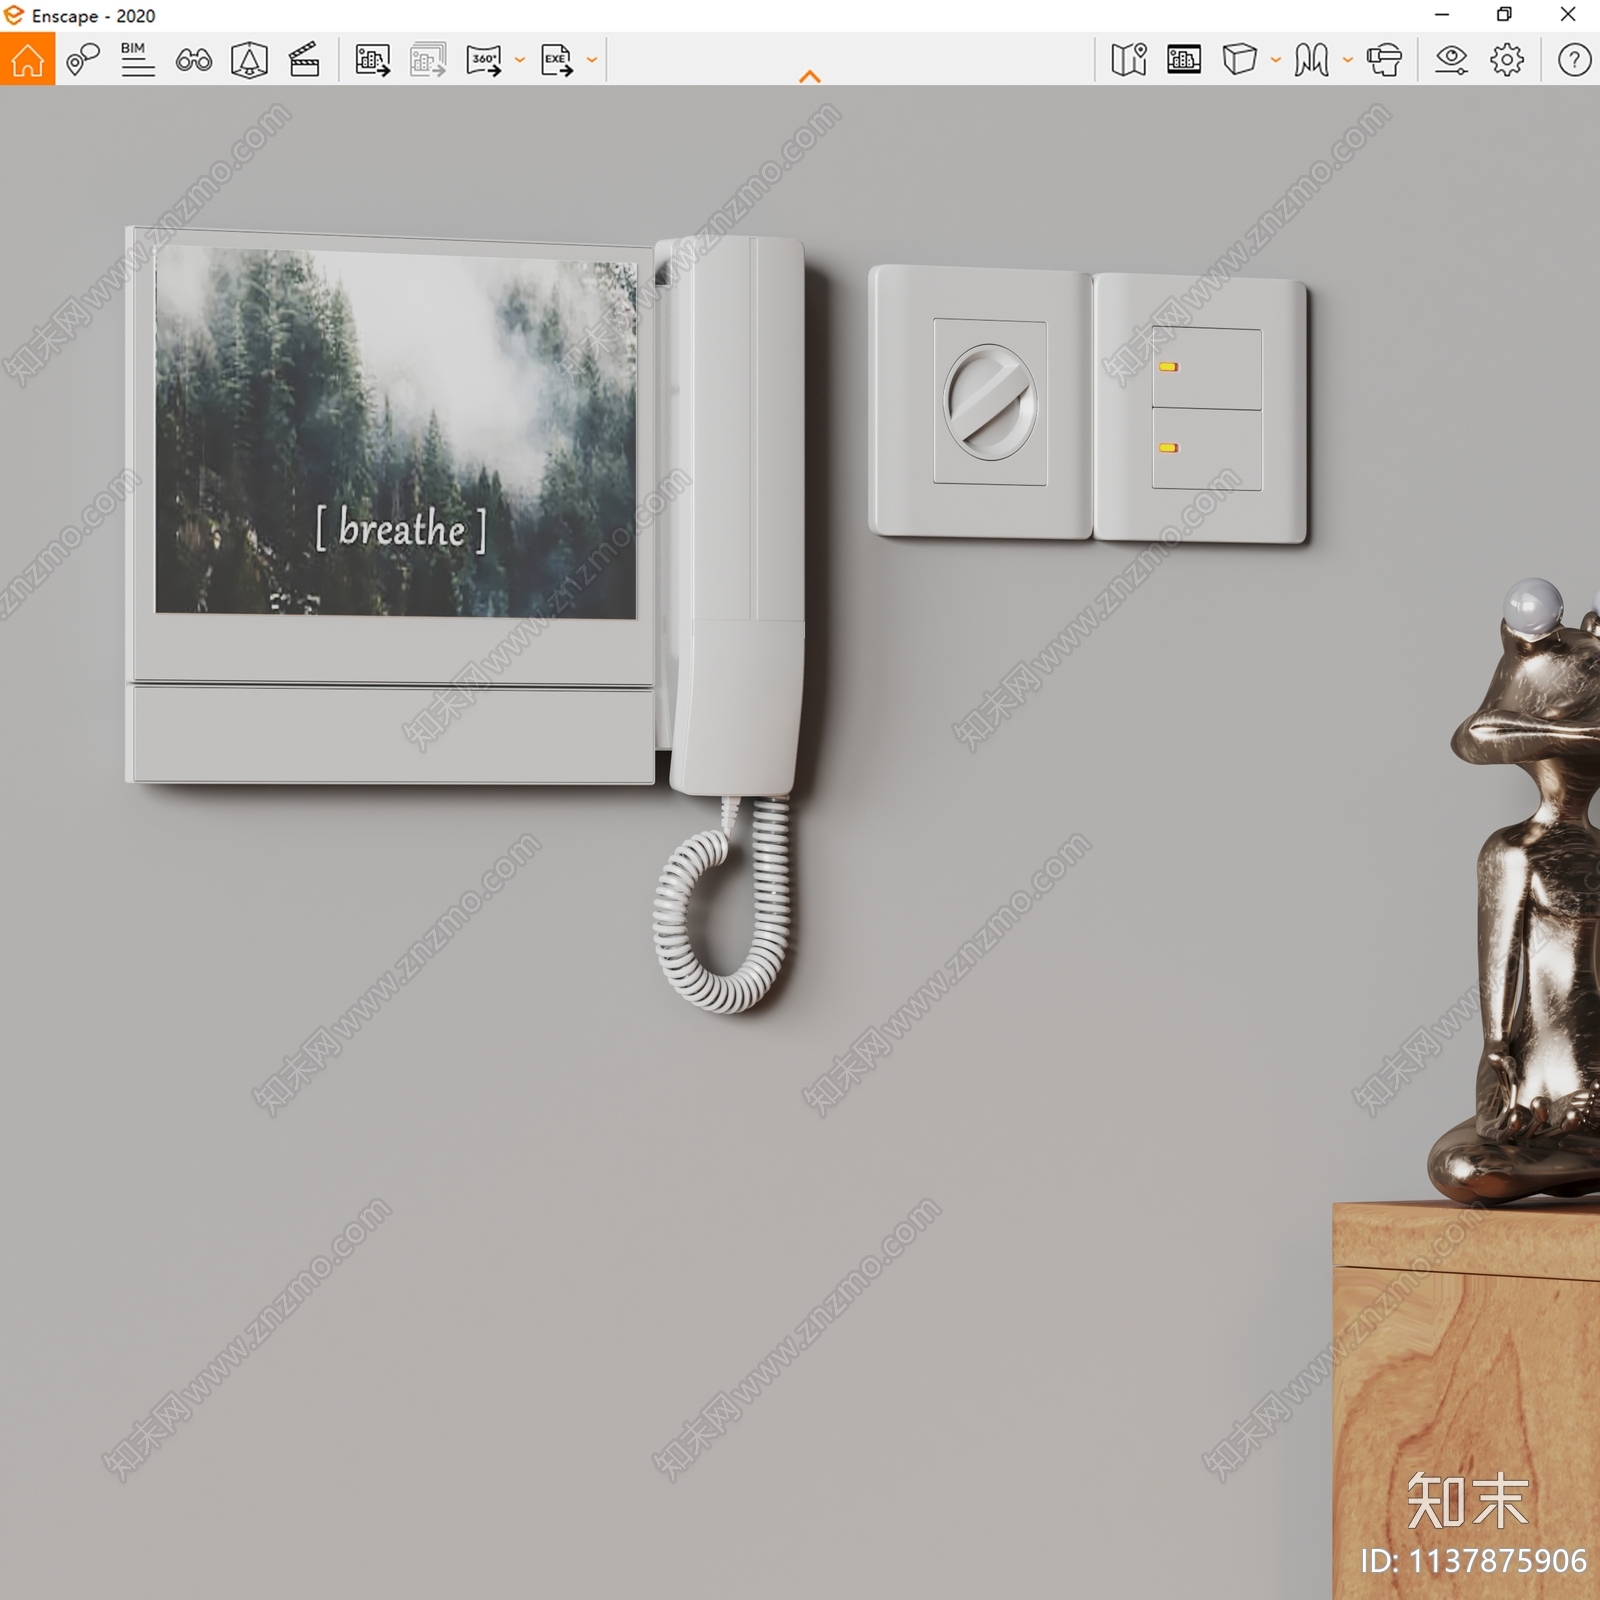
Task: Expand the EXE export dropdown arrow
Action: click(592, 60)
